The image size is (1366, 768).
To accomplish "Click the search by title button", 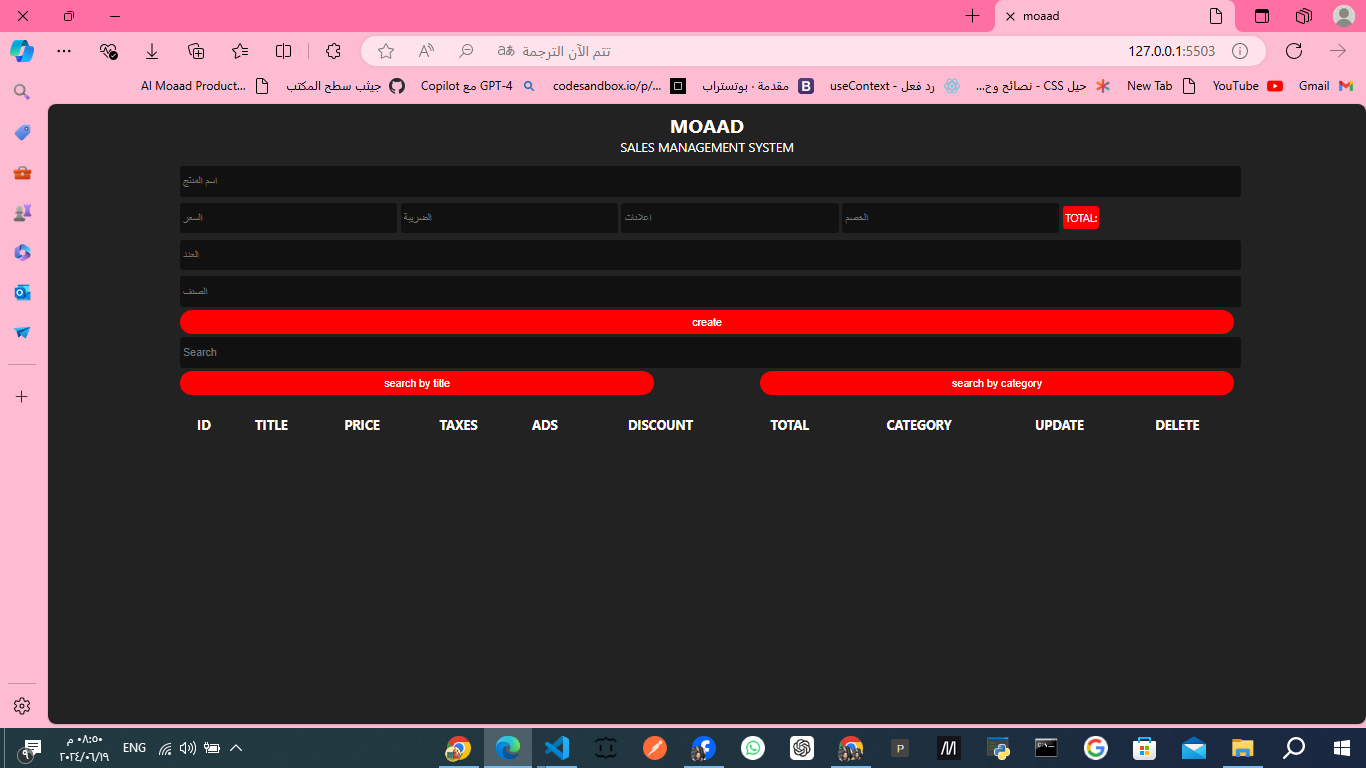I will coord(416,383).
